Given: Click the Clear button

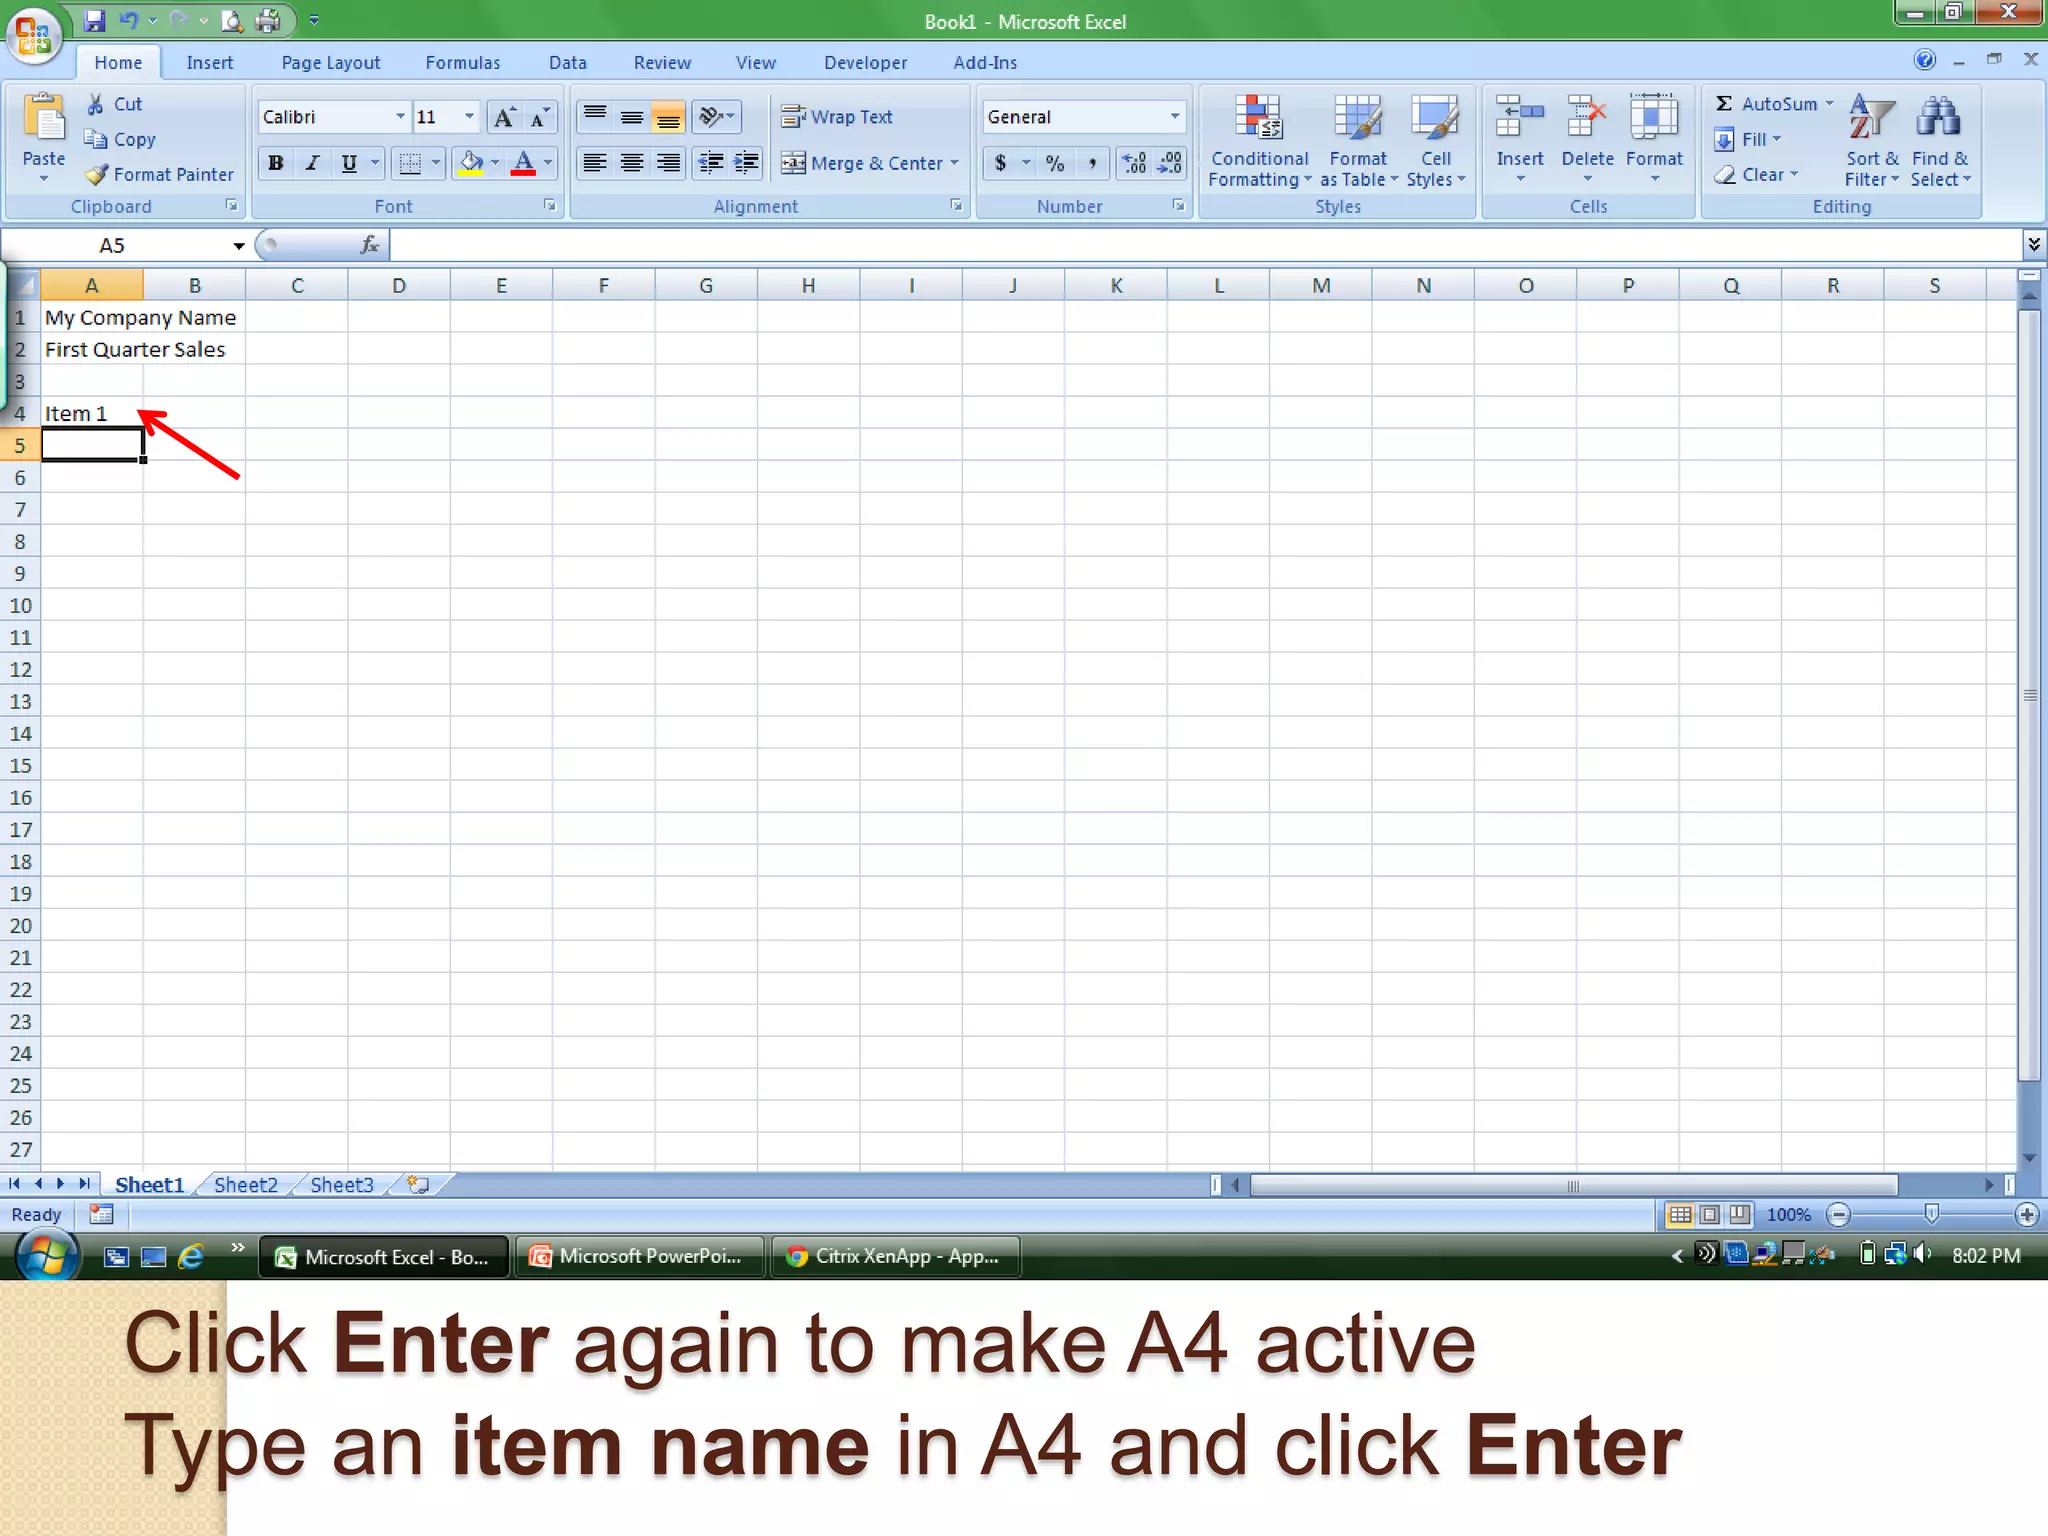Looking at the screenshot, I should click(1756, 175).
